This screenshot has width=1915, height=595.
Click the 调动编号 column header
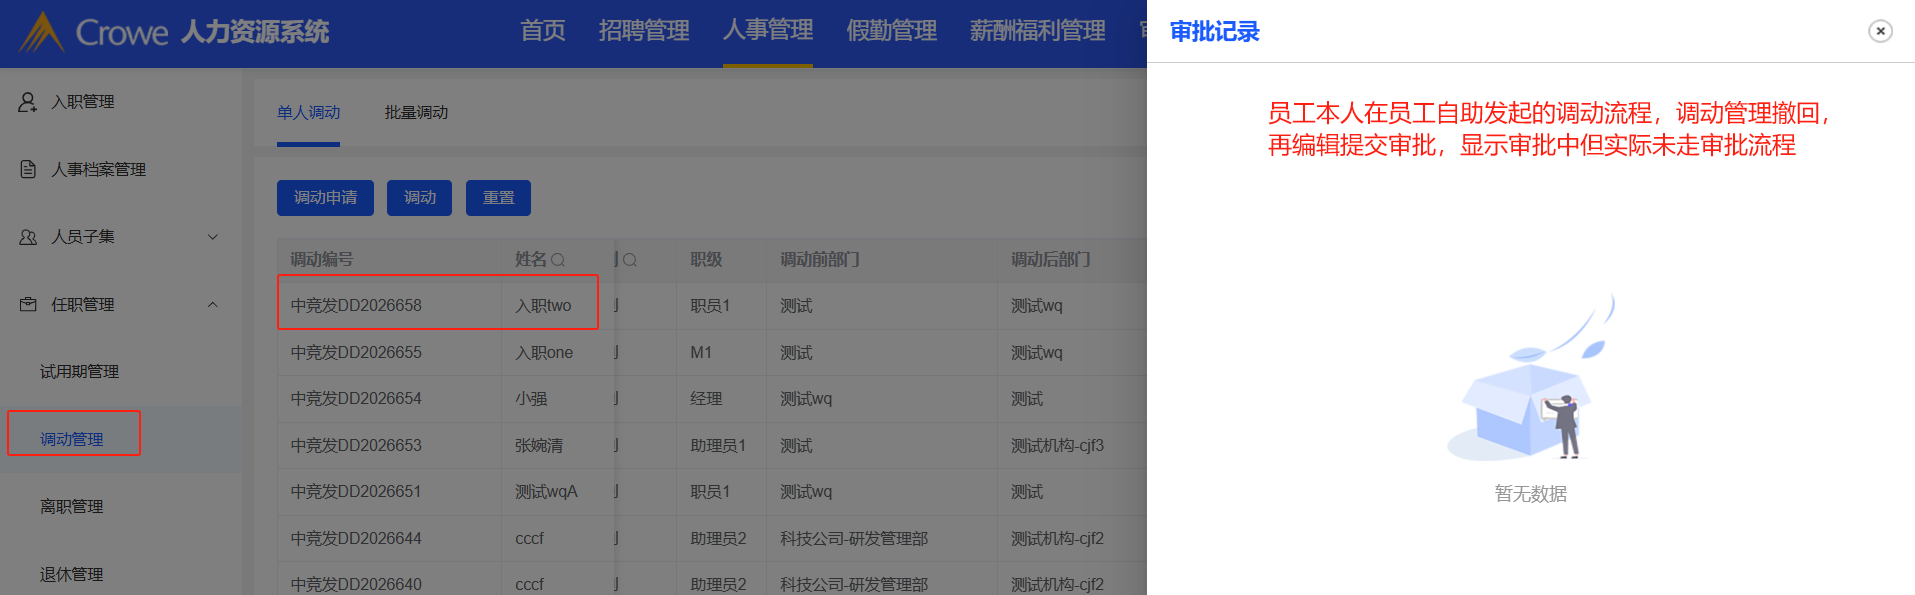pyautogui.click(x=322, y=260)
